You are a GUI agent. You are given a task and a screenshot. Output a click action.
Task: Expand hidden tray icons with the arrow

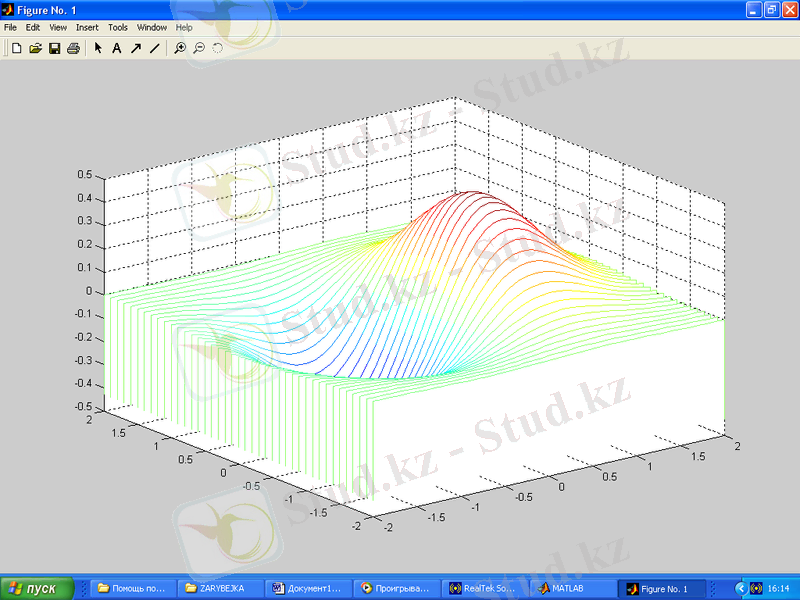coord(741,589)
